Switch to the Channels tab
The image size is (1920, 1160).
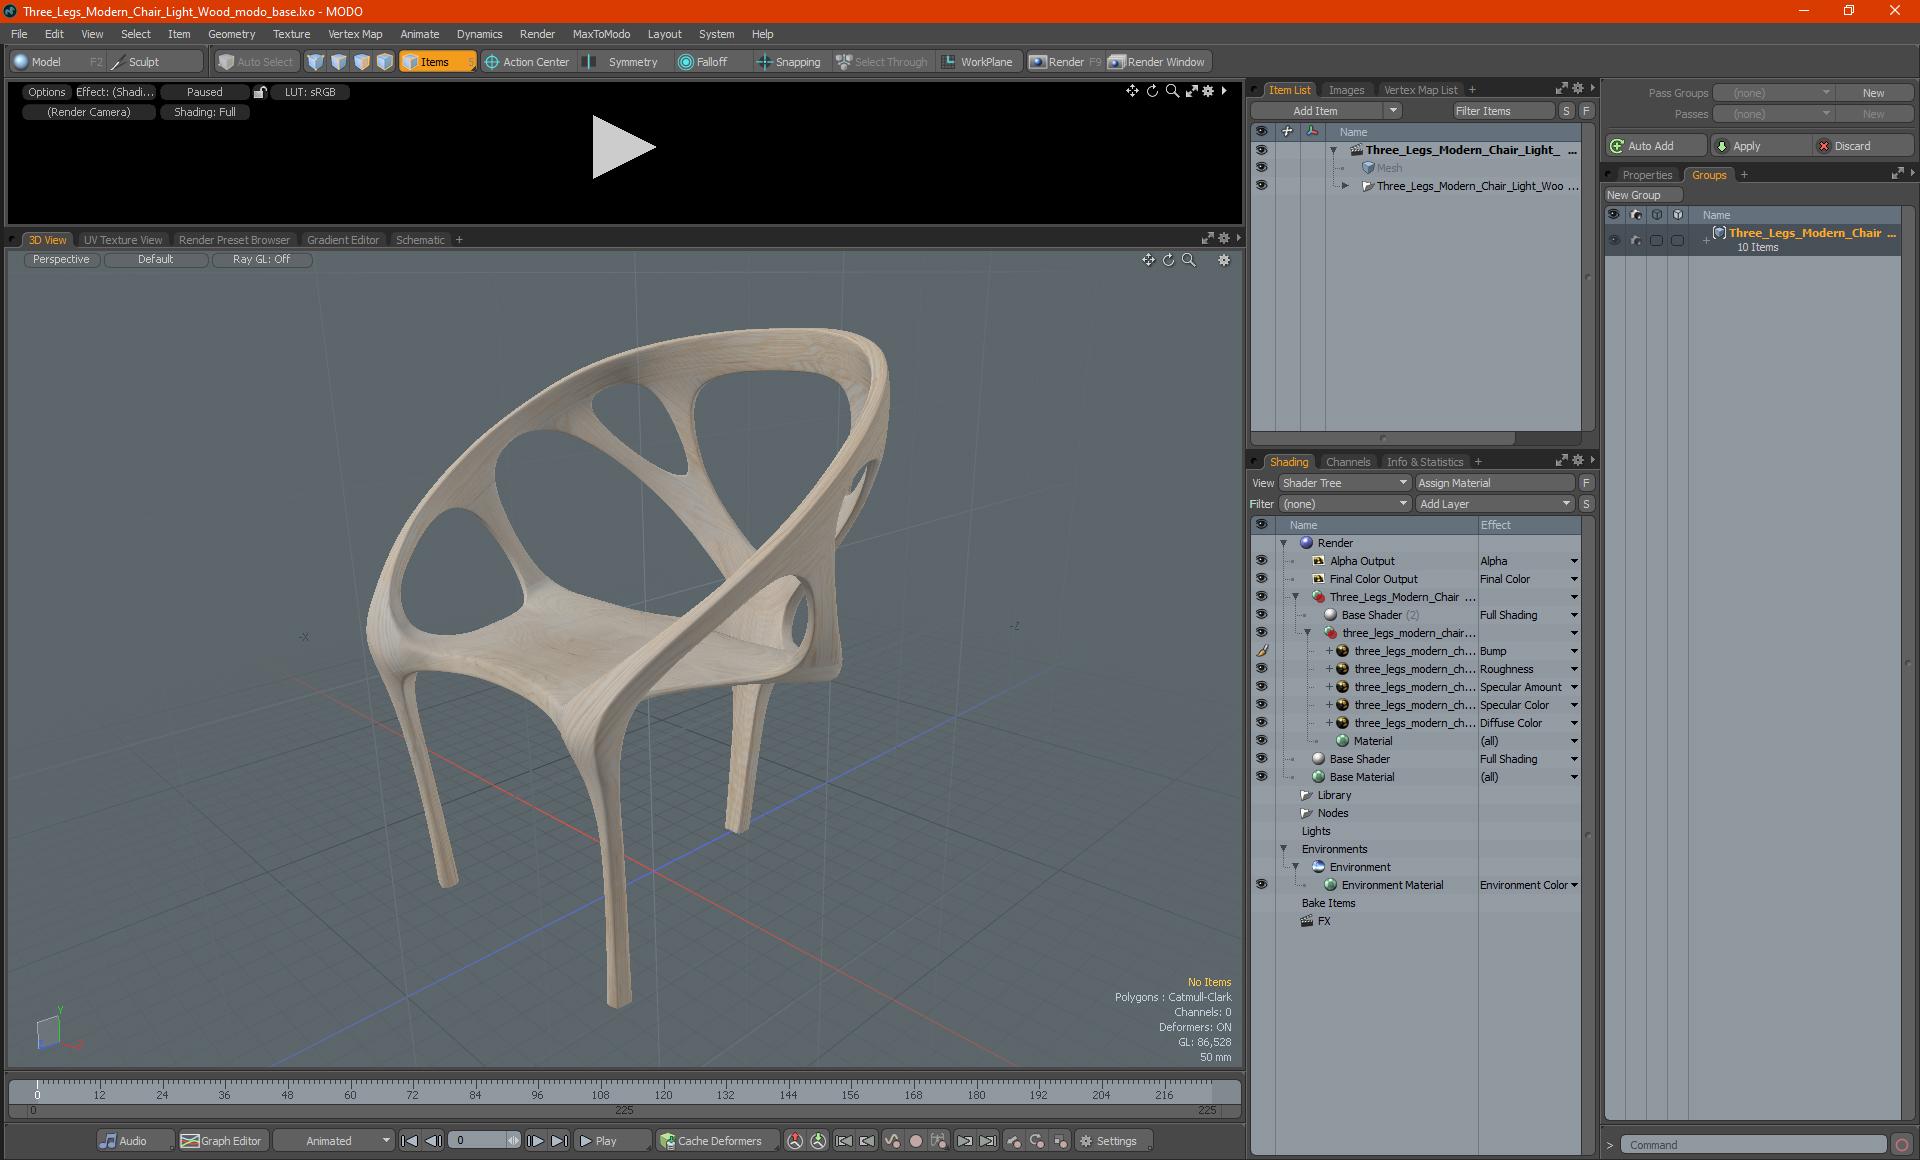1347,462
